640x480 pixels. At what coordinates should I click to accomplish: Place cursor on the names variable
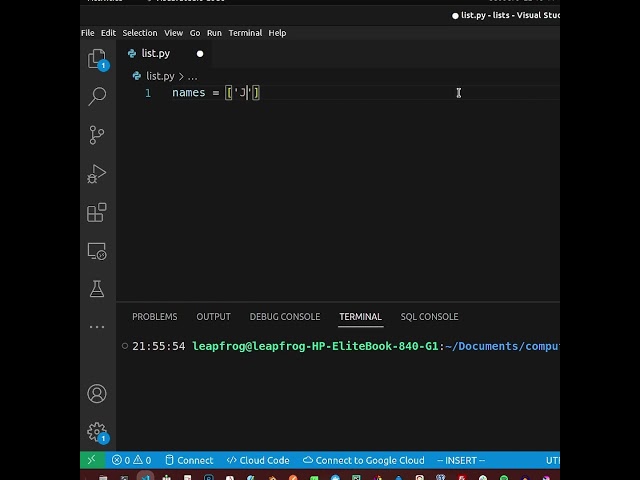click(x=189, y=93)
